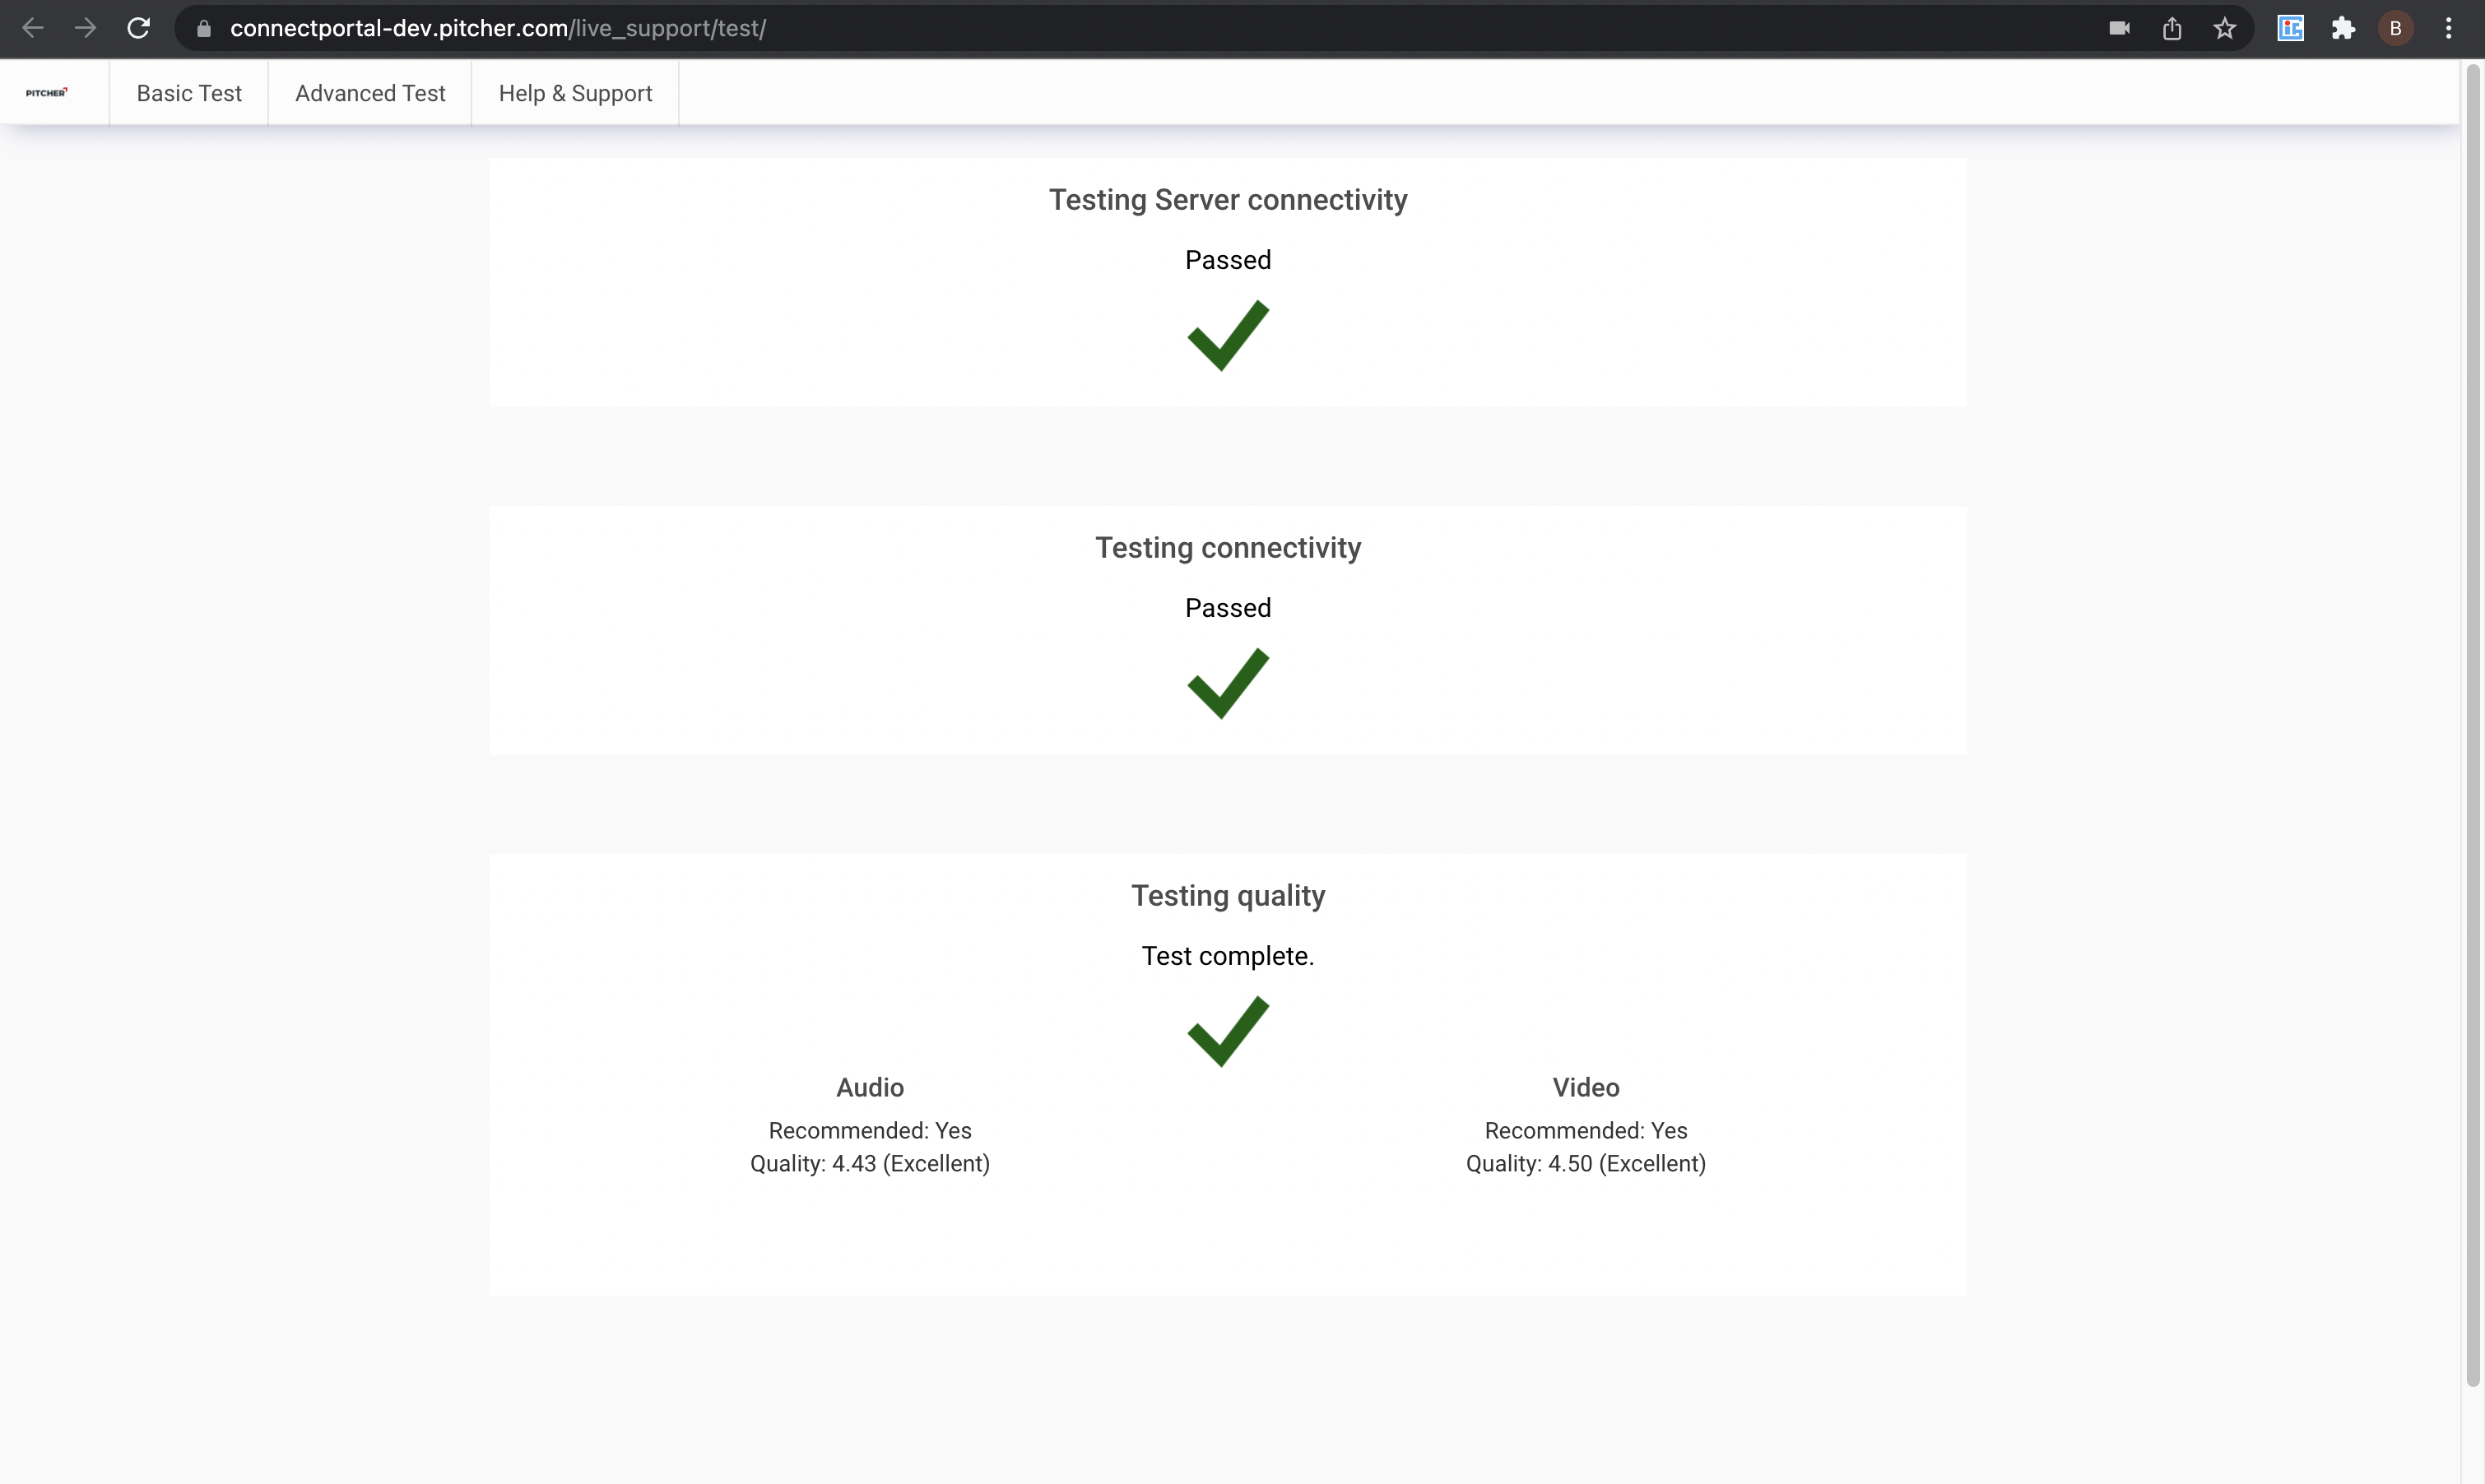Screen dimensions: 2485x1484
Task: Click the browser back arrow
Action: [x=33, y=28]
